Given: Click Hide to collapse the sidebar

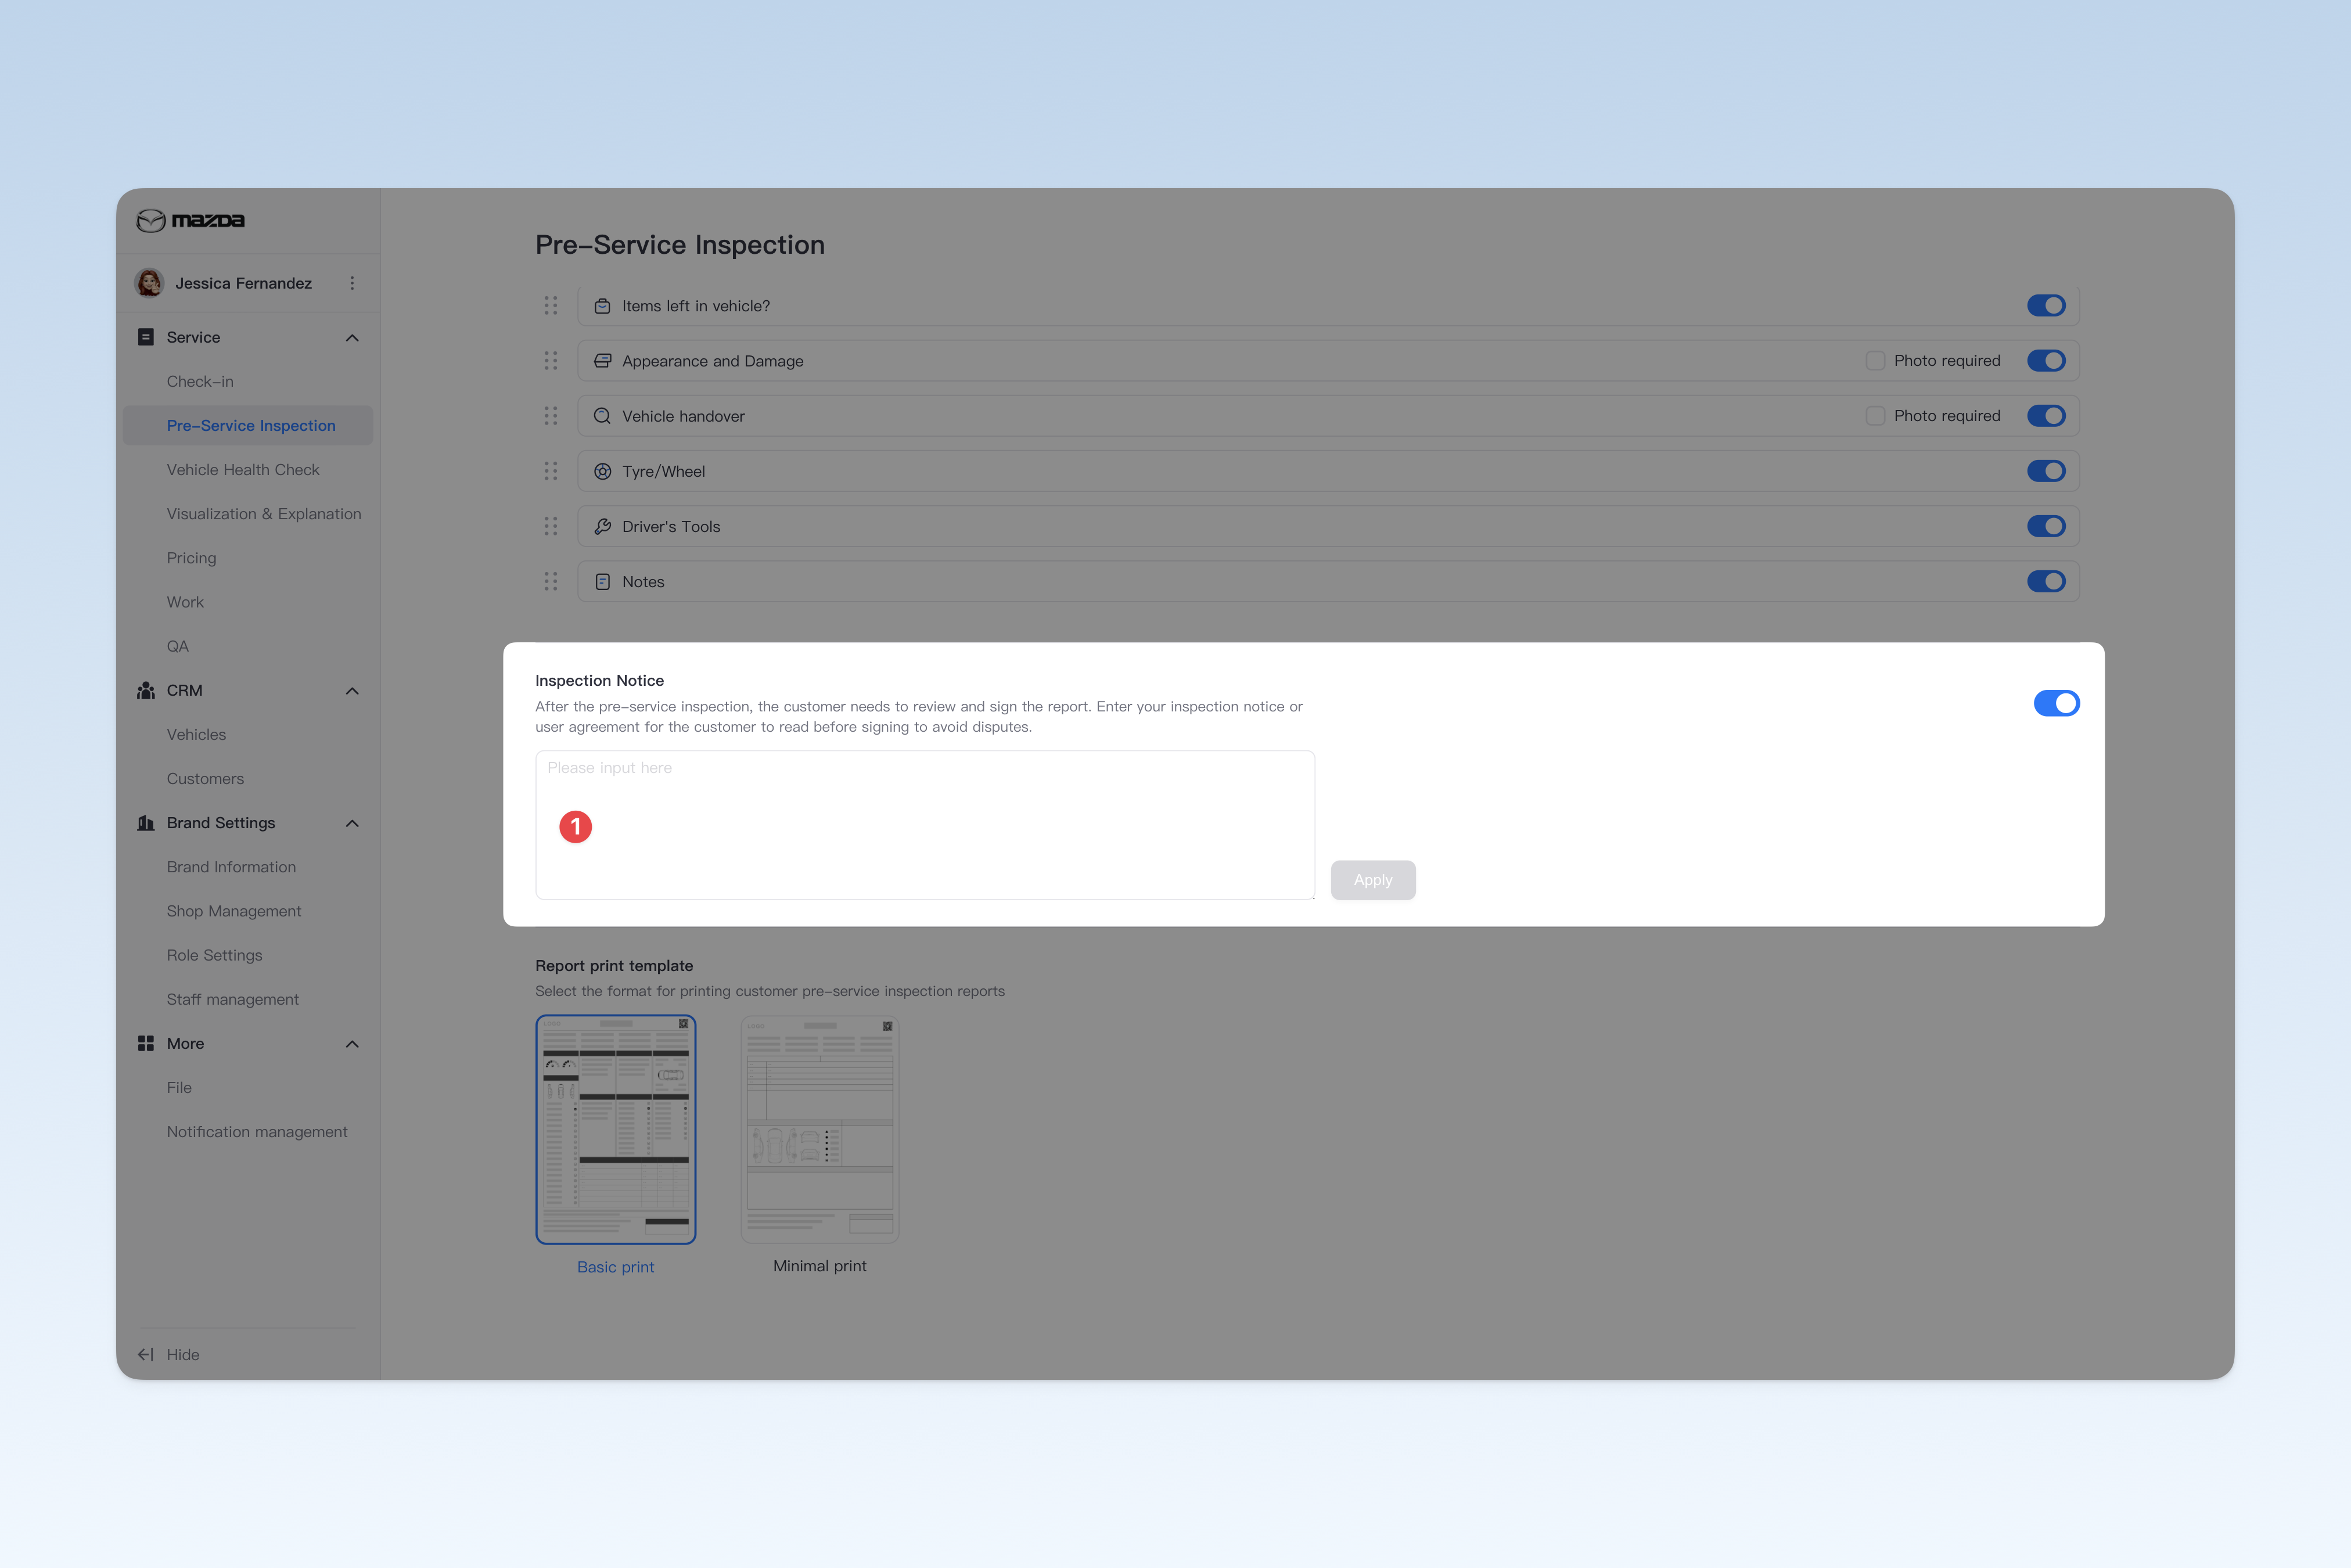Looking at the screenshot, I should point(183,1354).
